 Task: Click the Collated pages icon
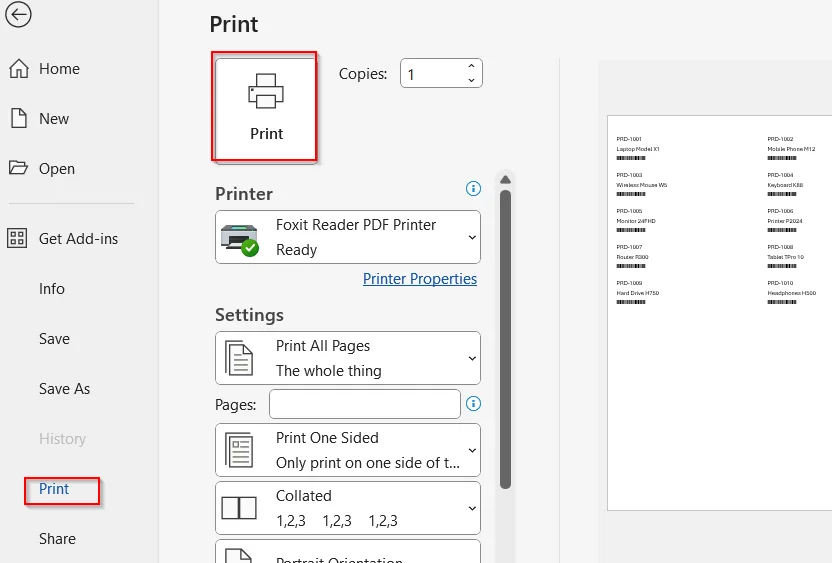[239, 508]
